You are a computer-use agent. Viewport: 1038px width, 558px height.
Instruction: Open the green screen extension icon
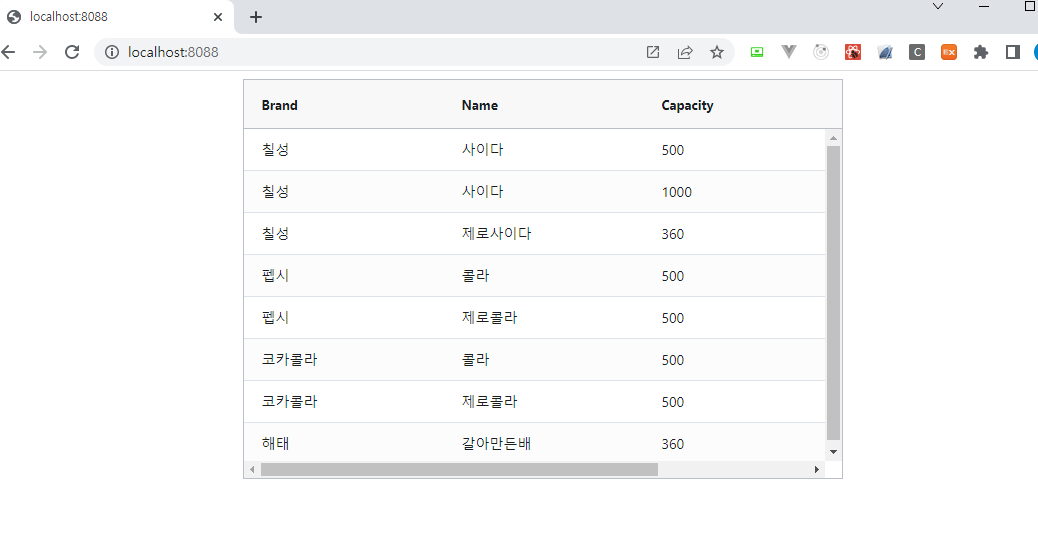(757, 52)
